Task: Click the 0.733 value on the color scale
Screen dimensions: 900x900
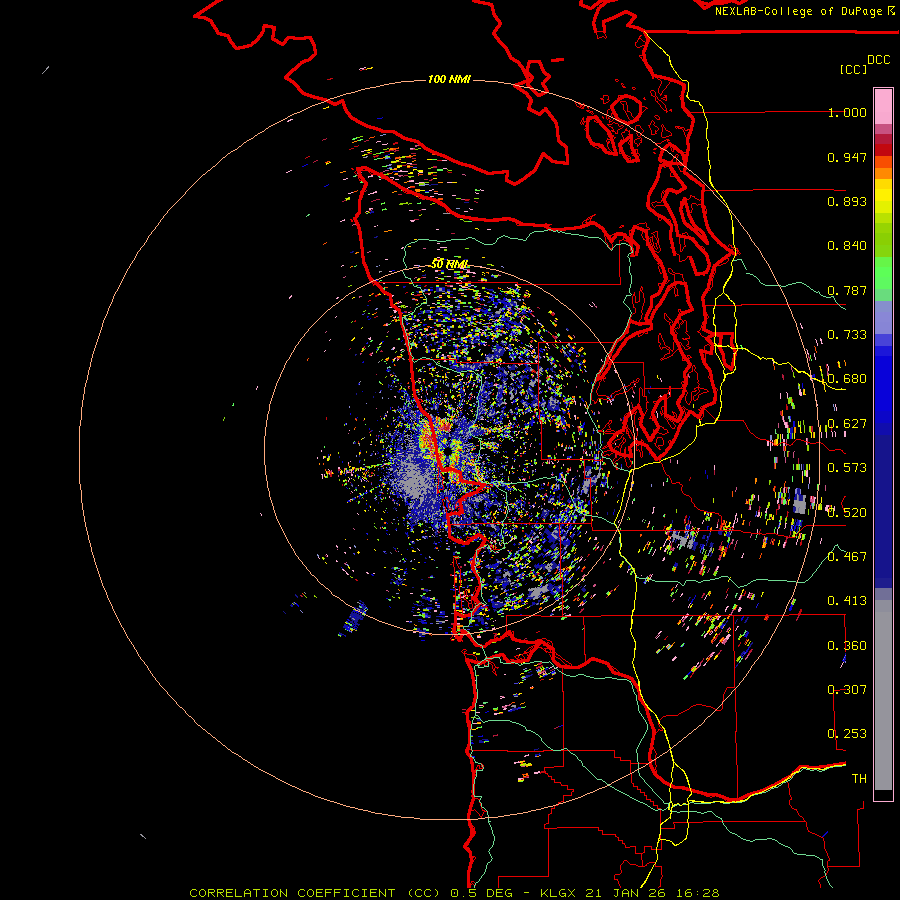Action: [847, 335]
